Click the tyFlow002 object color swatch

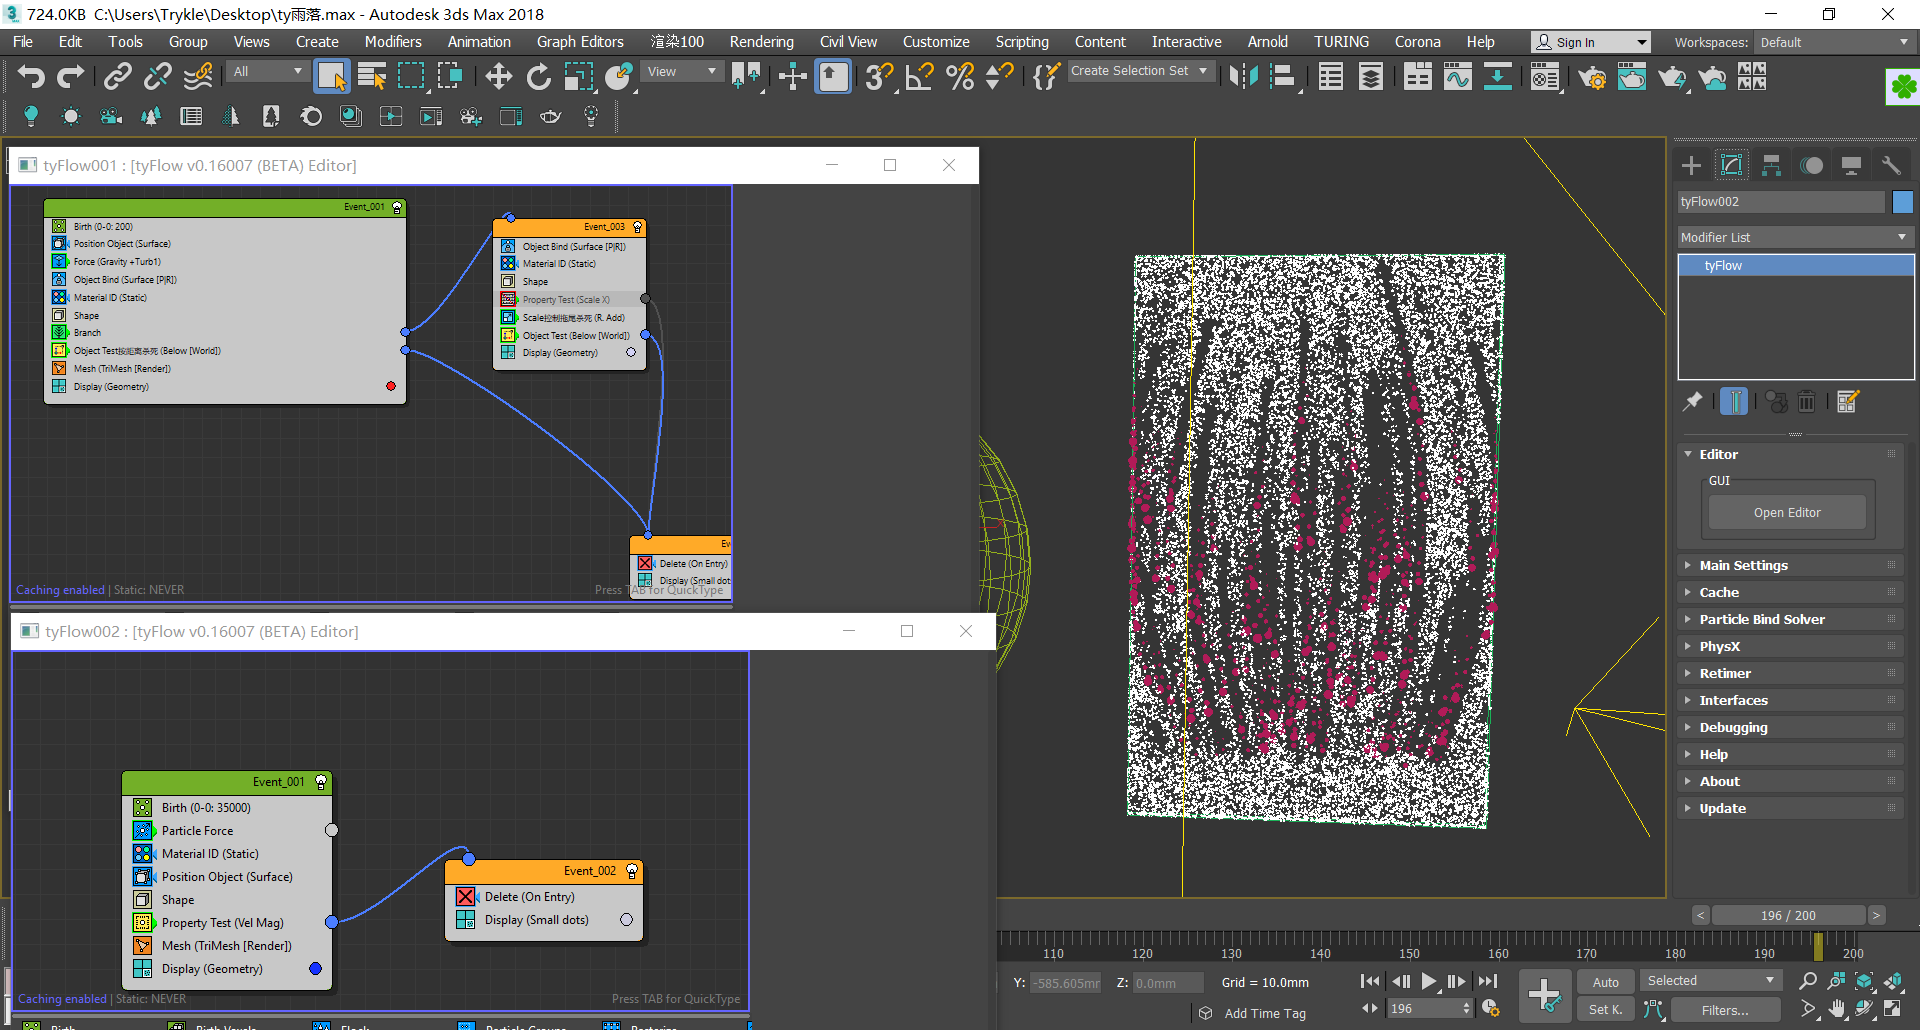pos(1902,202)
